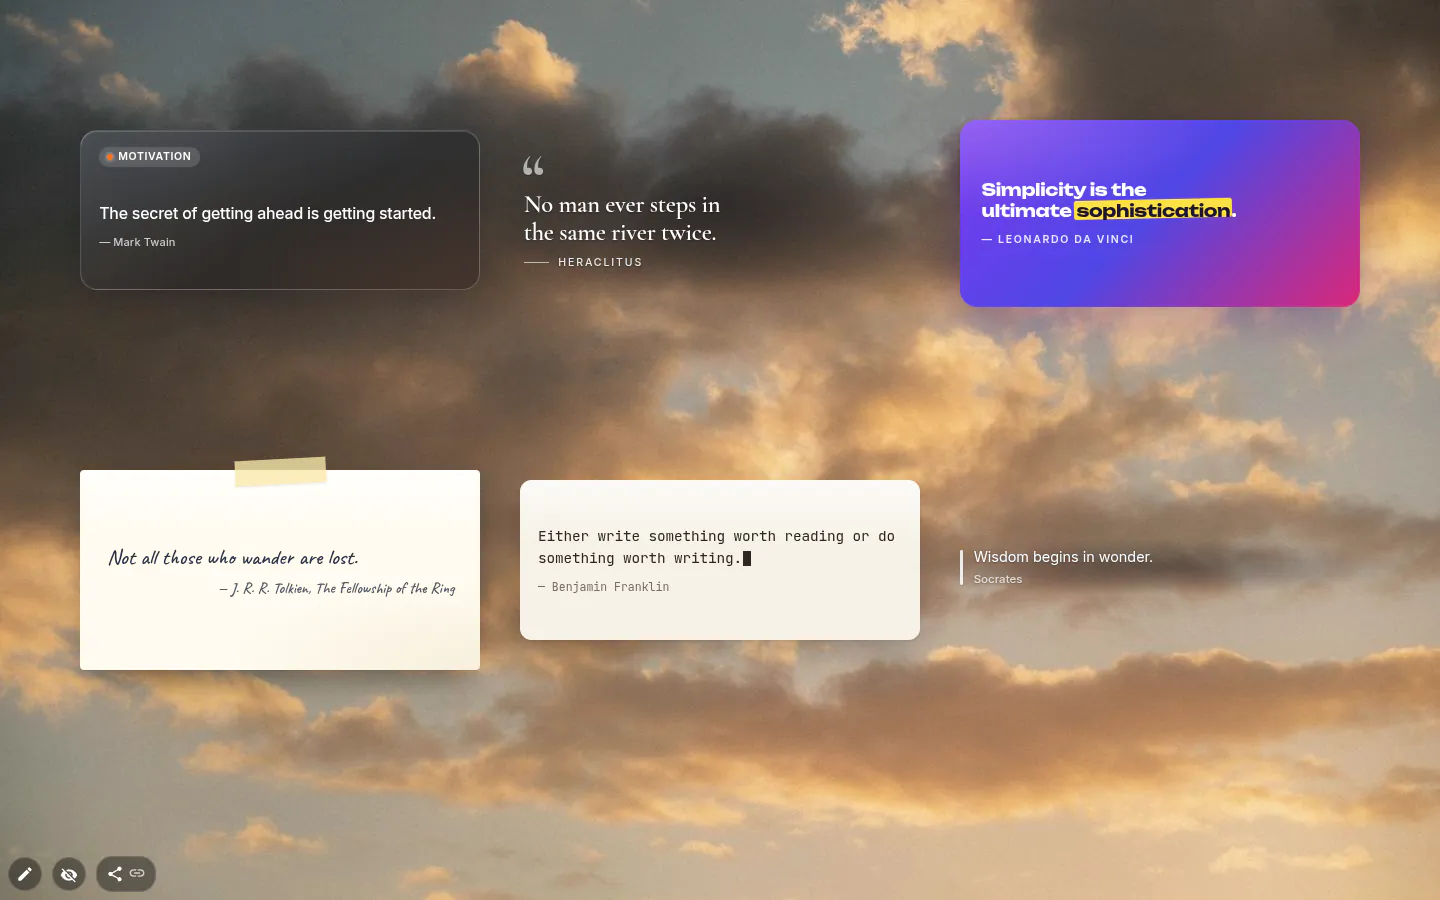
Task: Click the Socrates author label
Action: pos(998,579)
